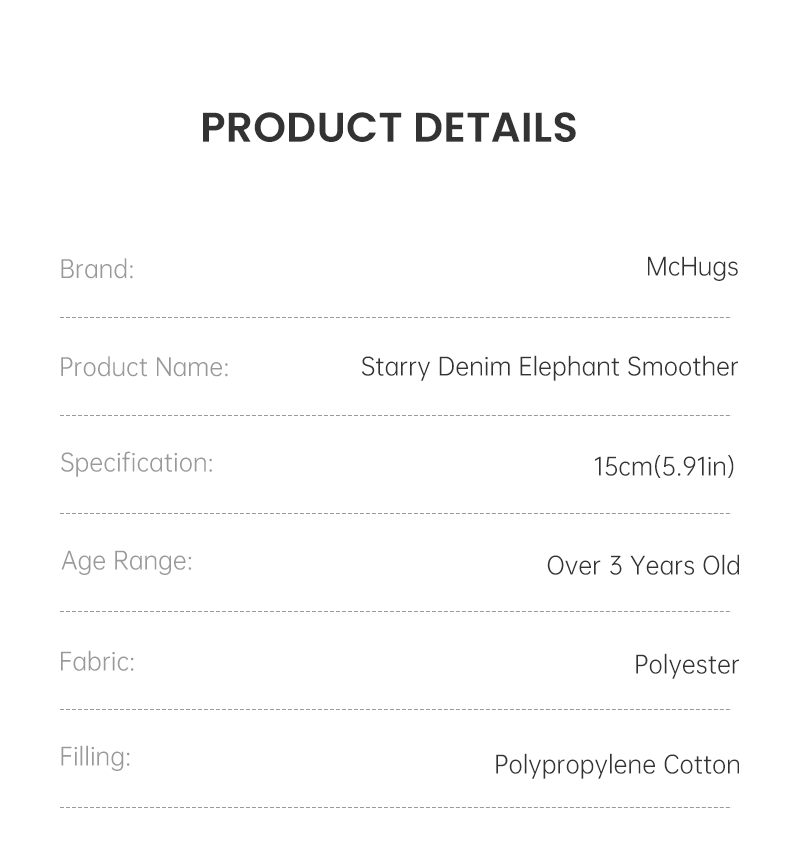Click the word DETAILS in the heading

point(495,128)
